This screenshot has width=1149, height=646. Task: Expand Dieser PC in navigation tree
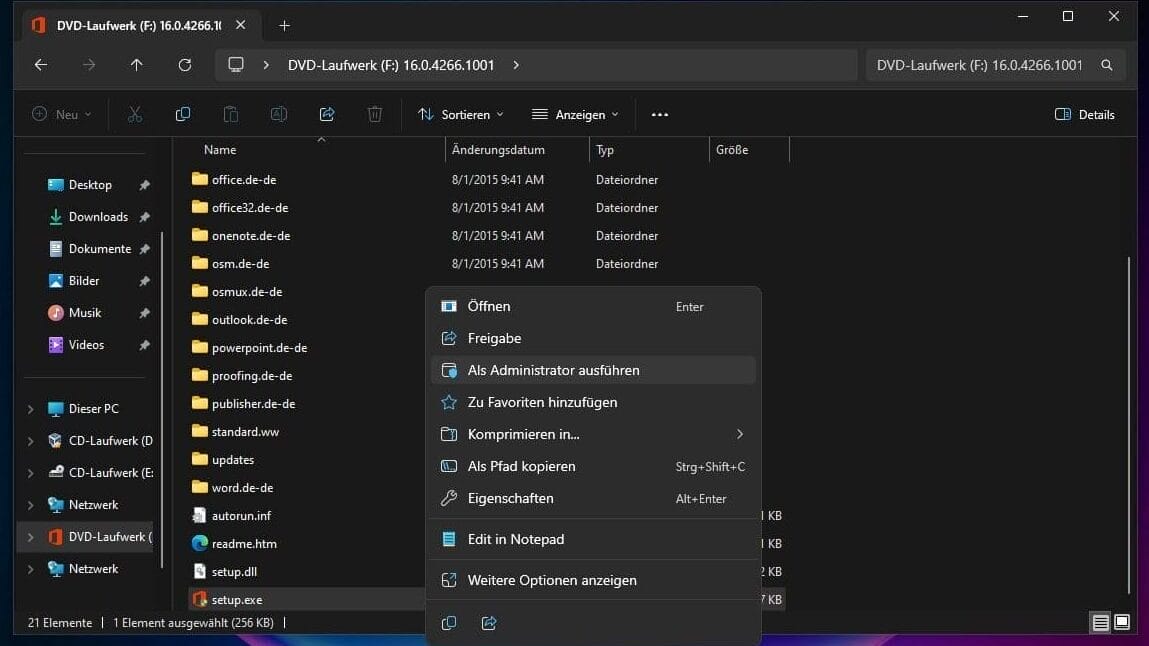point(31,409)
